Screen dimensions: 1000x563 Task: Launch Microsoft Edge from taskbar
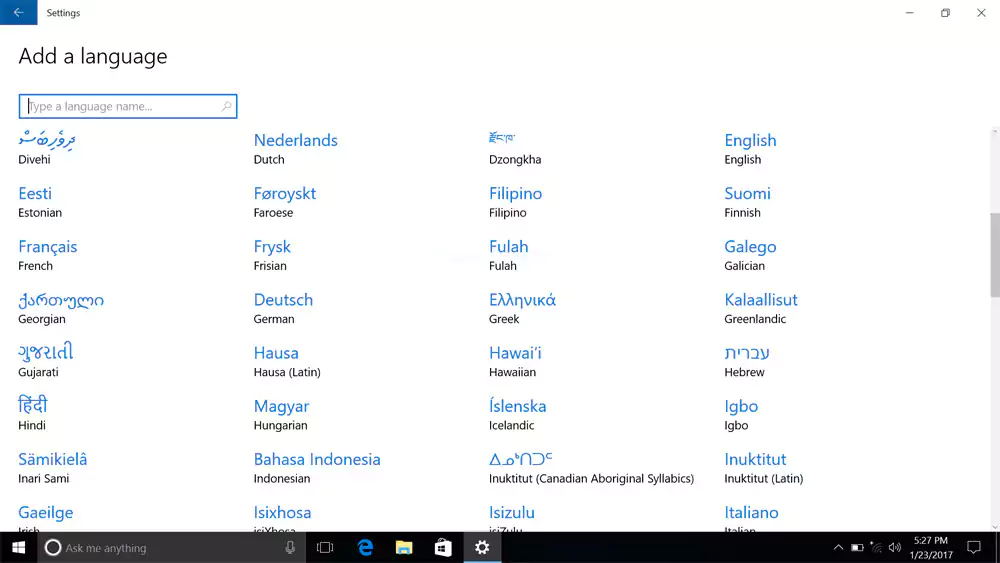pyautogui.click(x=365, y=547)
